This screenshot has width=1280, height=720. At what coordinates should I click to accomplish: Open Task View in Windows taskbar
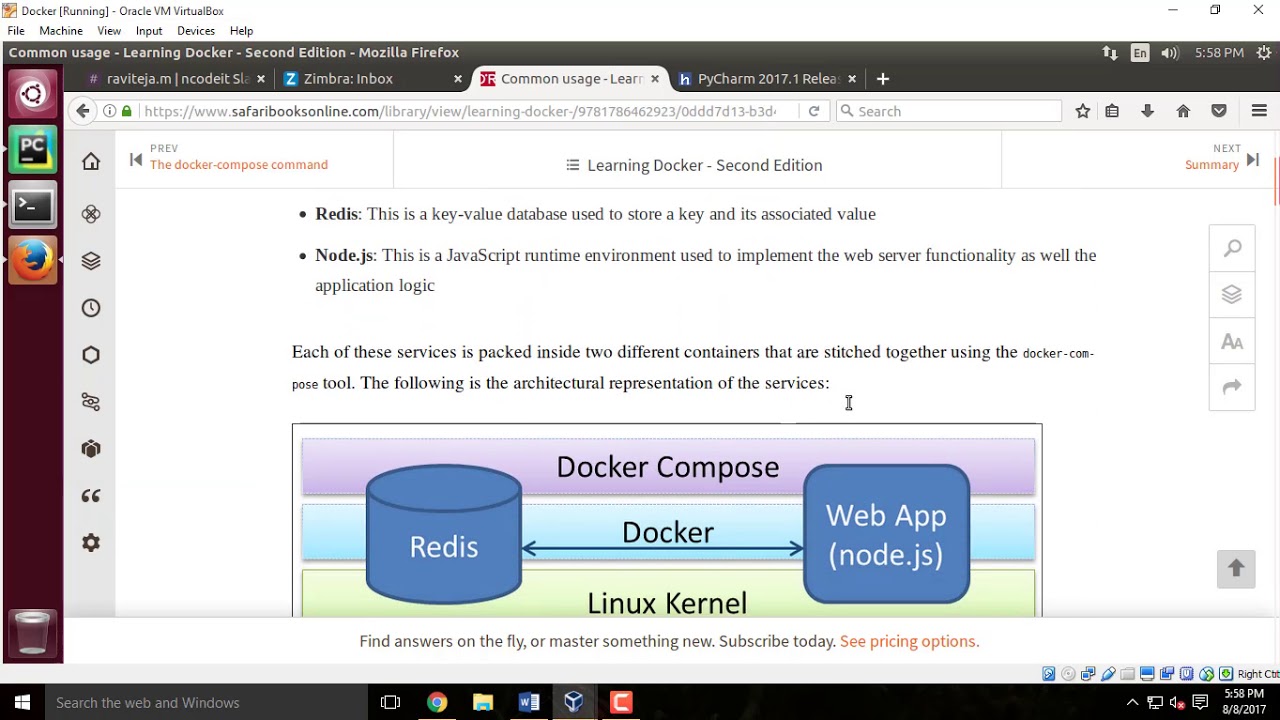390,702
